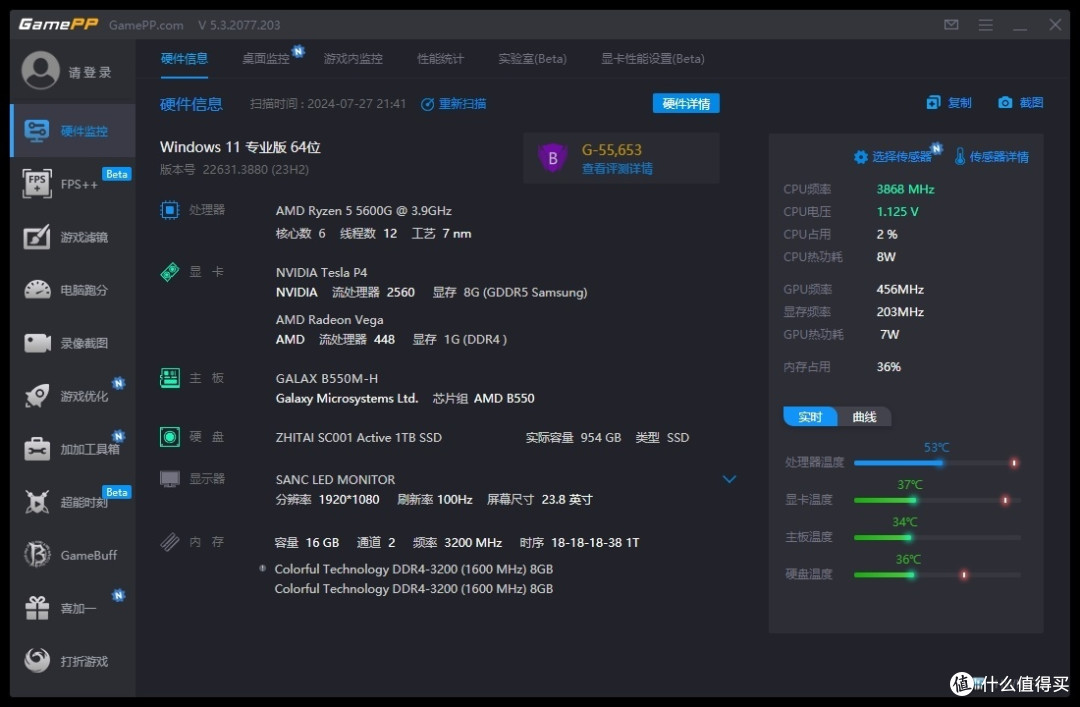Click the user avatar login icon
This screenshot has height=707, width=1080.
[x=40, y=70]
